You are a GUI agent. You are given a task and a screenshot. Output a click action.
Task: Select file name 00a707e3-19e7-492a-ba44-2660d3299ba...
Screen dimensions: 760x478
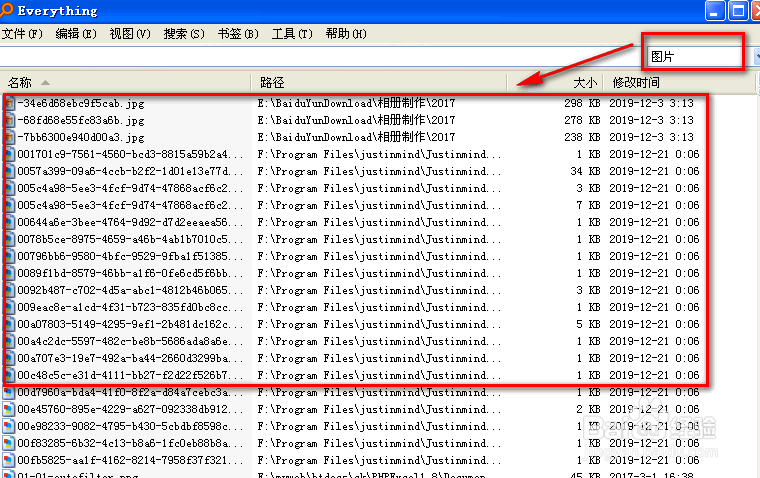point(130,358)
